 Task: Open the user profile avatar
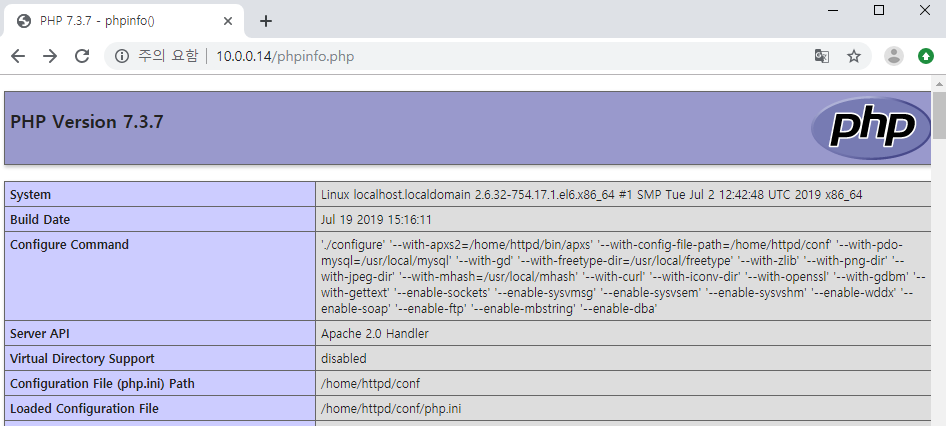point(894,56)
